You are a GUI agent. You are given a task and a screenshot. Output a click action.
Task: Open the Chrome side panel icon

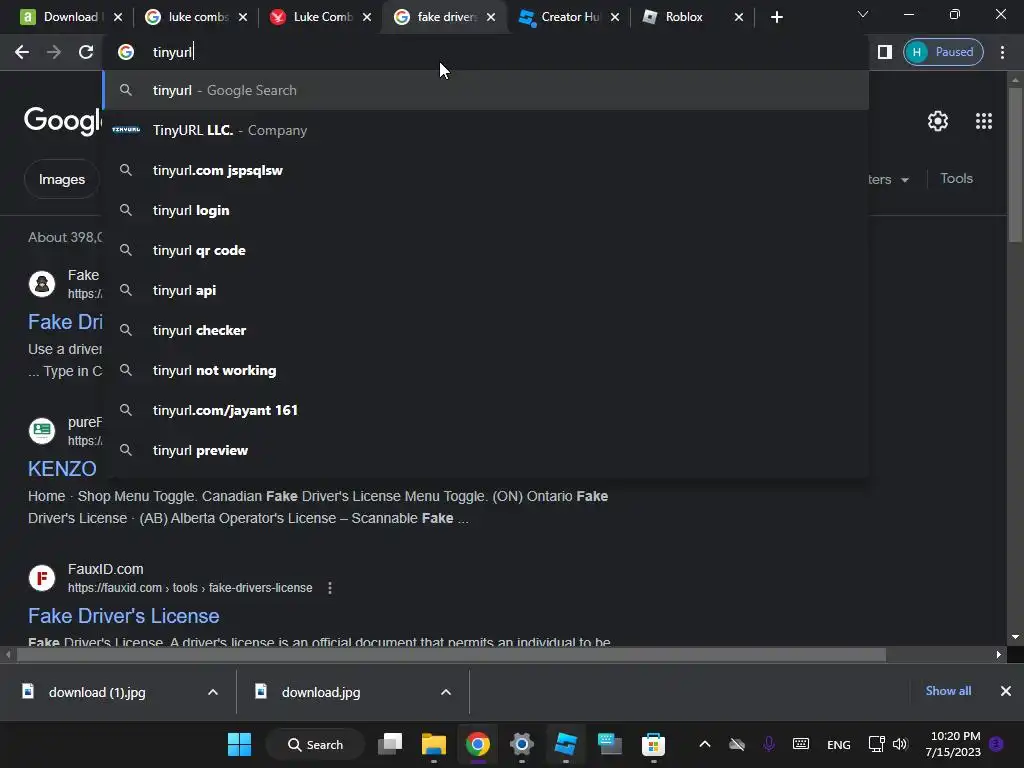(885, 52)
